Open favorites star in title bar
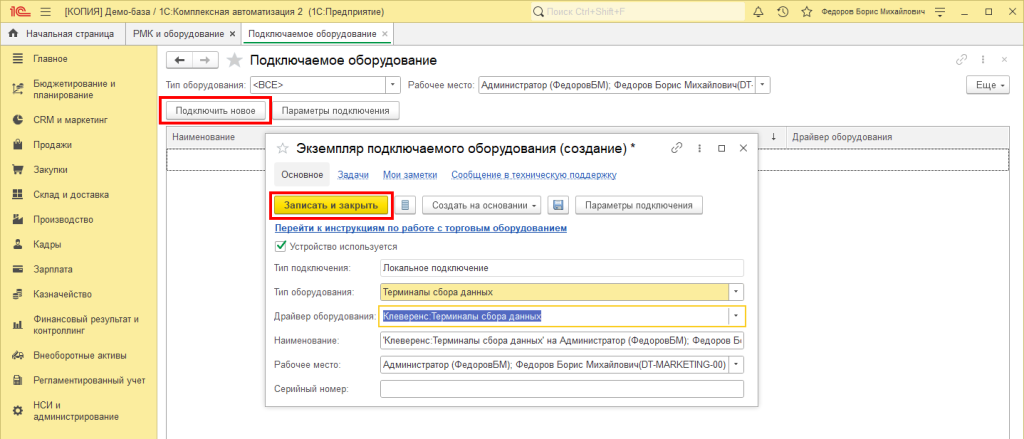Screen dimensions: 1024x439 point(807,12)
